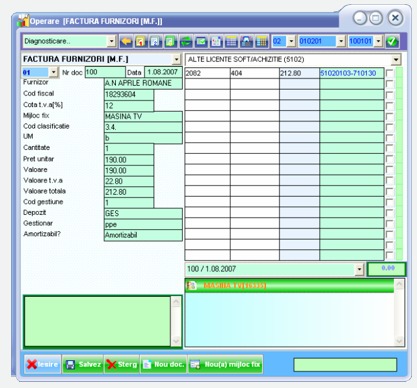Viewport: 417px width, 388px height.
Task: Click the Nou doc. button
Action: 164,365
